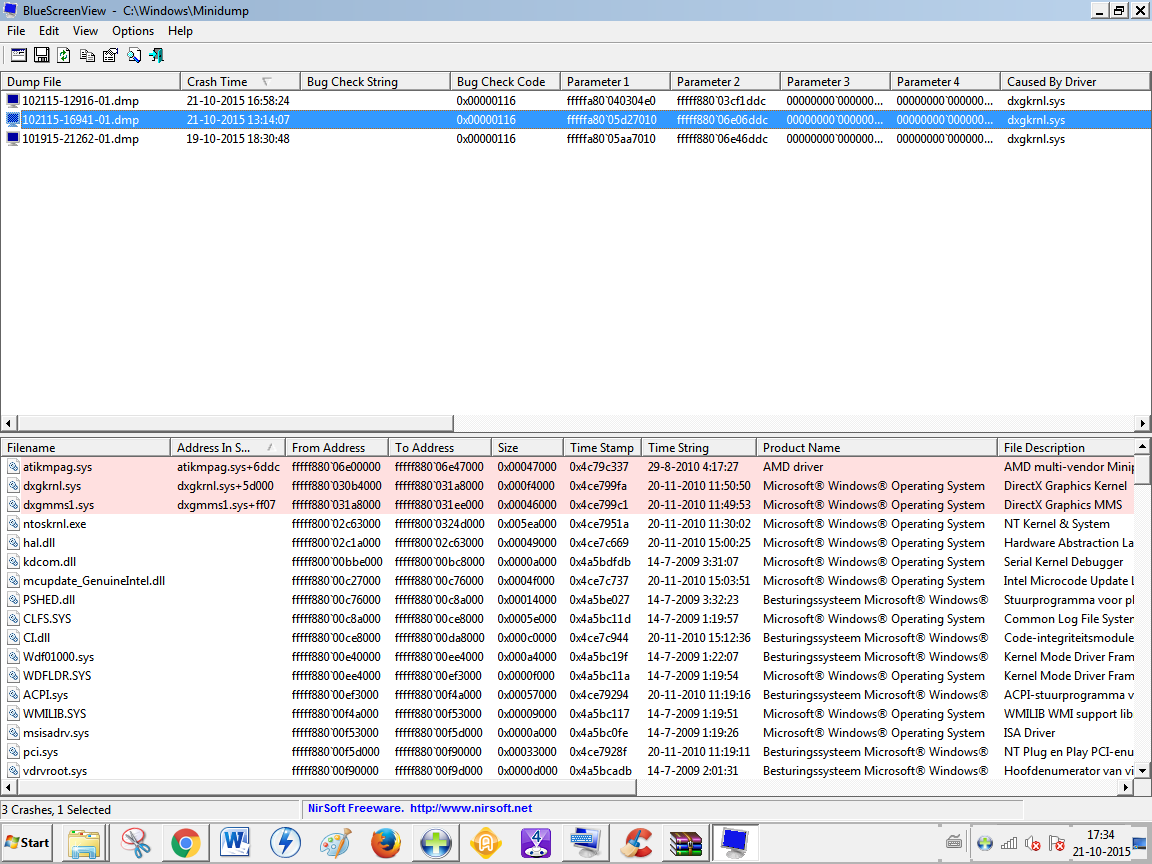This screenshot has height=864, width=1152.
Task: Sort drivers by the Product Name column header
Action: (x=876, y=447)
